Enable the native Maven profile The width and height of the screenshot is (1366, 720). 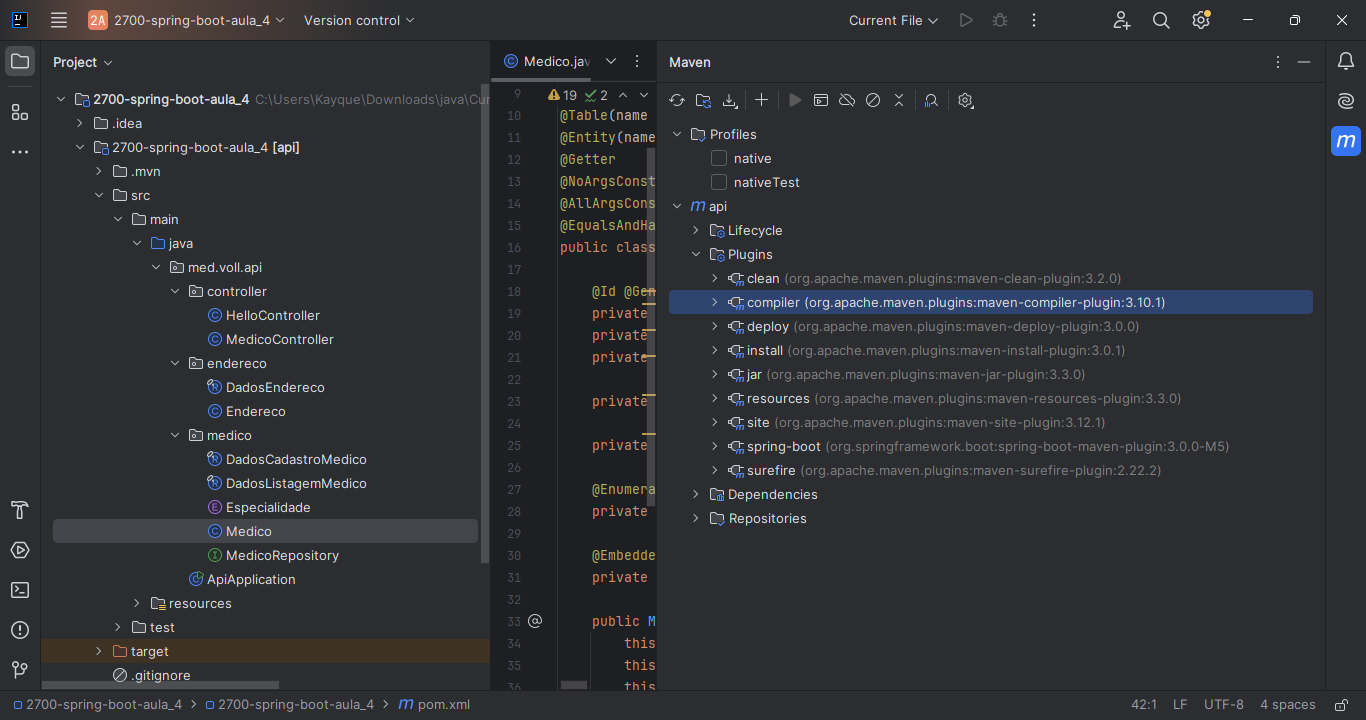[x=719, y=158]
